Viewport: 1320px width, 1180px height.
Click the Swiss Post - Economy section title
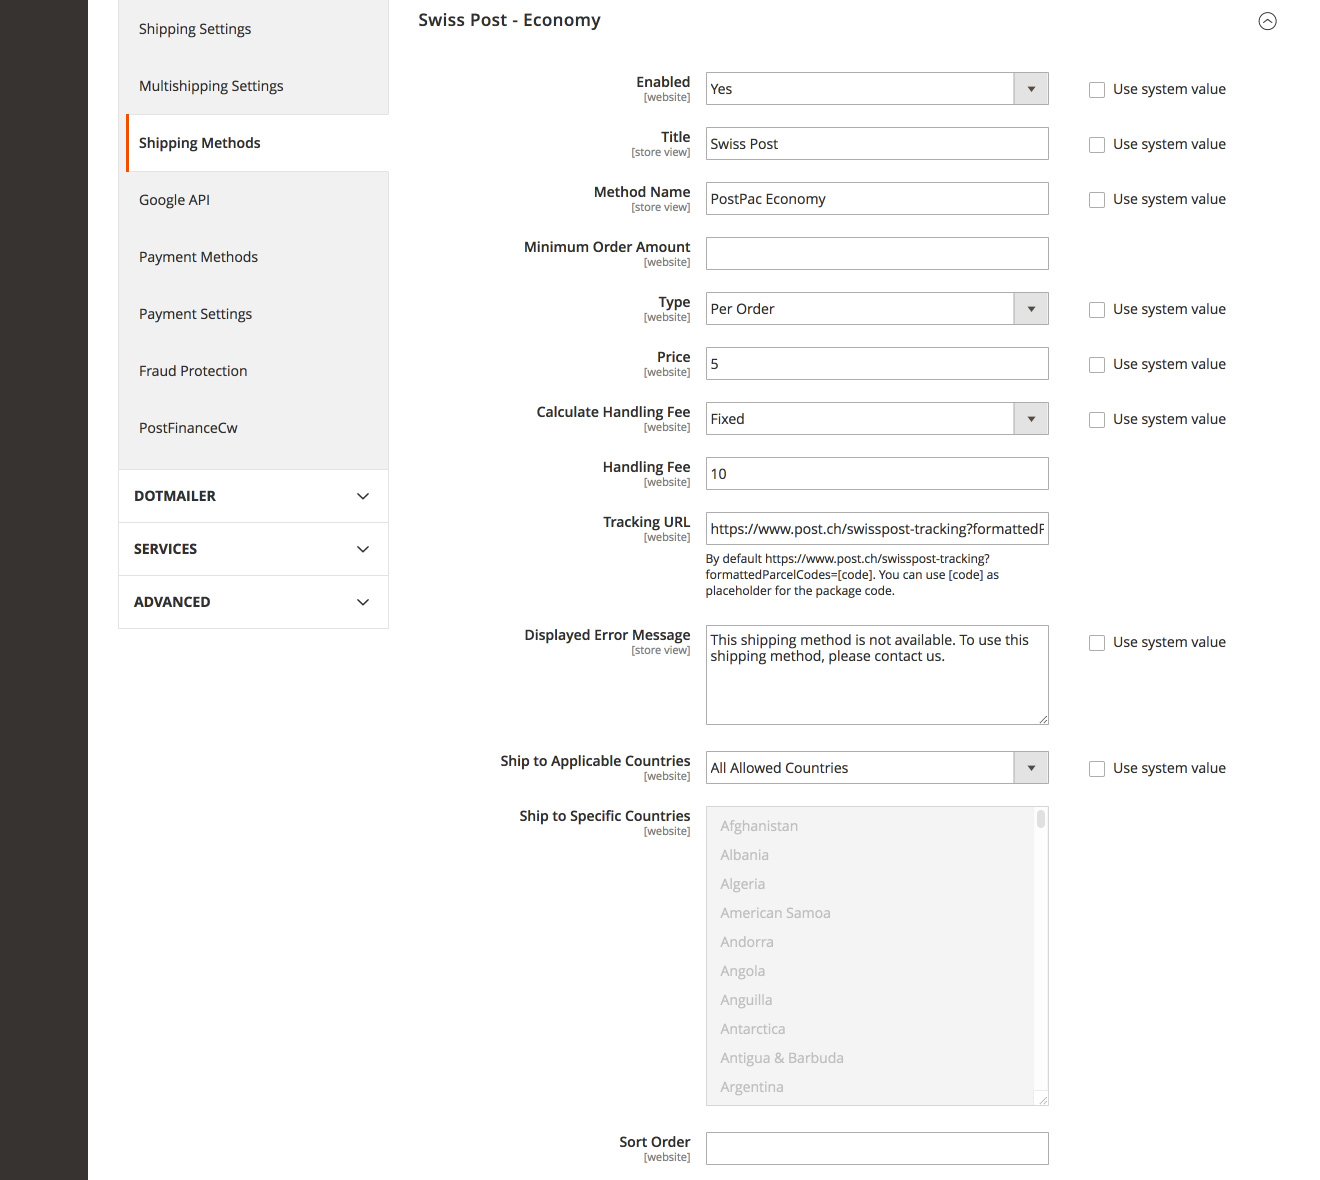[509, 20]
